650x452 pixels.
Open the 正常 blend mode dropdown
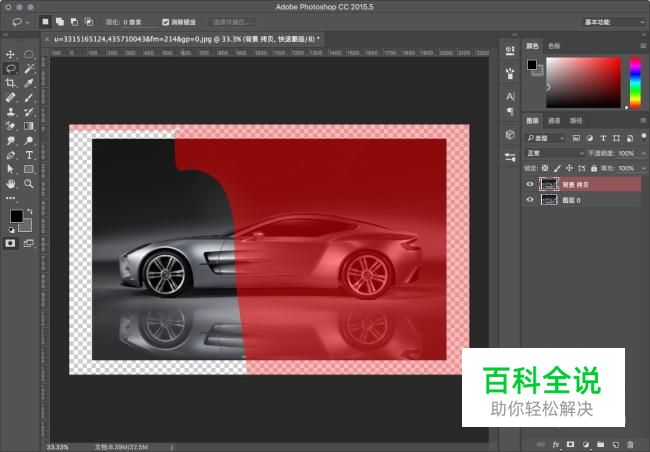coord(551,153)
